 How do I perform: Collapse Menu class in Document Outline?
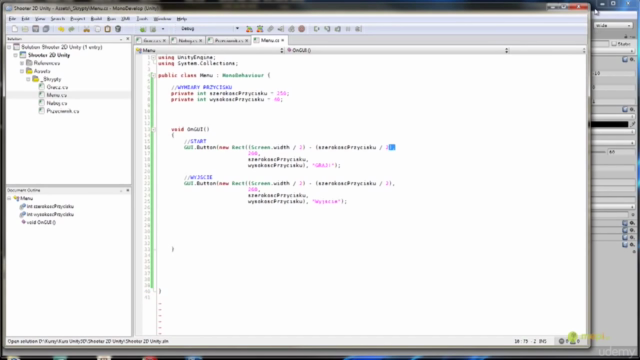coord(9,198)
